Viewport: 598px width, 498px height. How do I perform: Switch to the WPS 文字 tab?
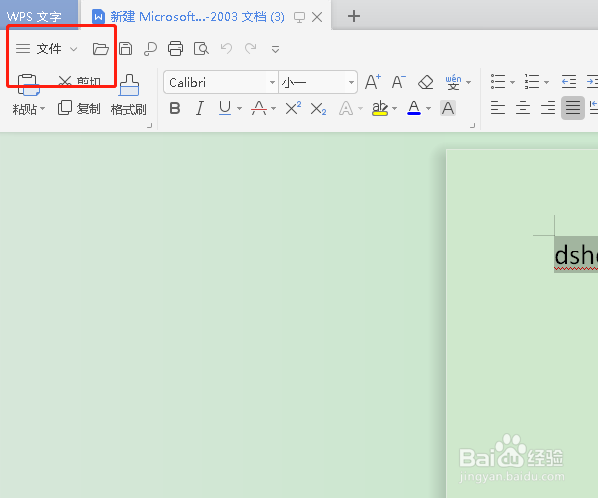39,15
